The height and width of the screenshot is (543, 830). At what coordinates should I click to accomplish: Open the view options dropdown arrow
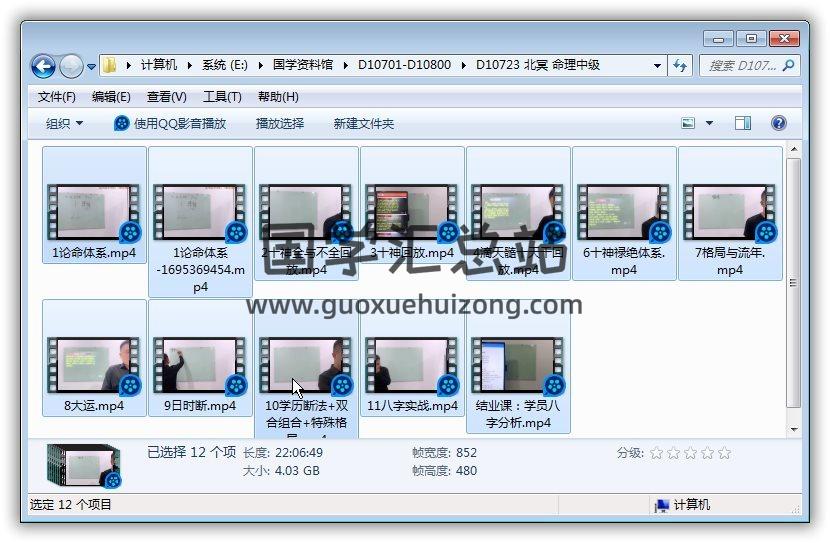[709, 123]
